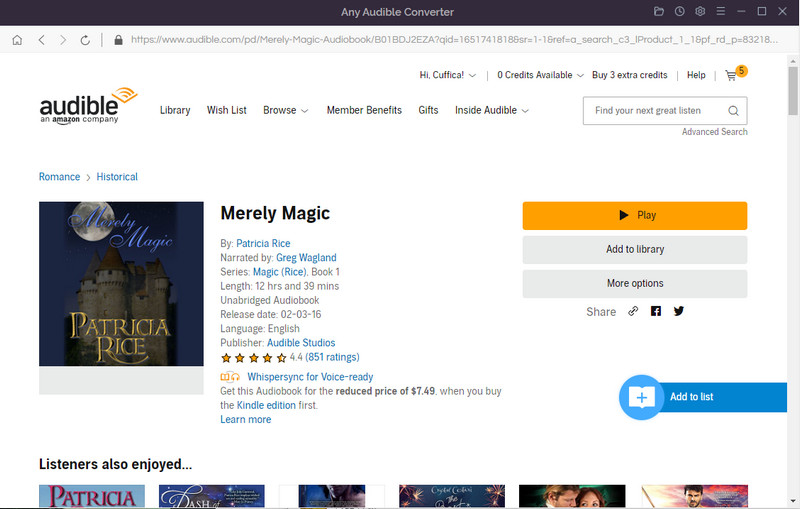Open the fireworks-cover recommended book
This screenshot has height=509, width=800.
click(x=452, y=496)
